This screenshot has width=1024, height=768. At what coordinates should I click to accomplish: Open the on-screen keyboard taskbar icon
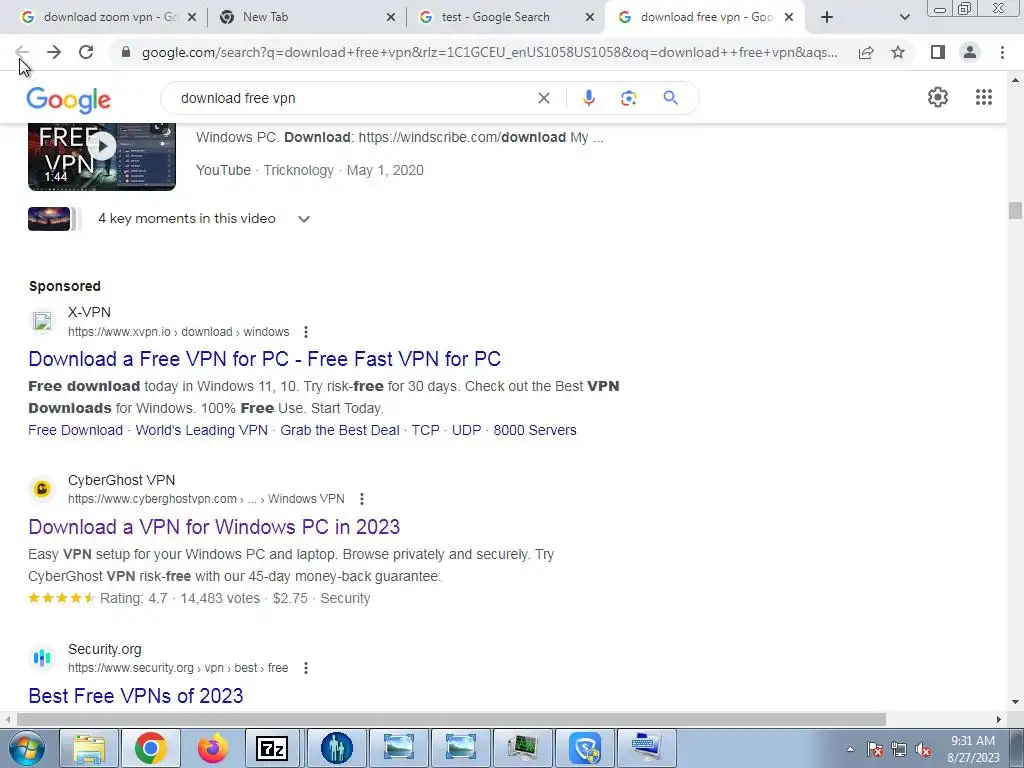tap(646, 748)
